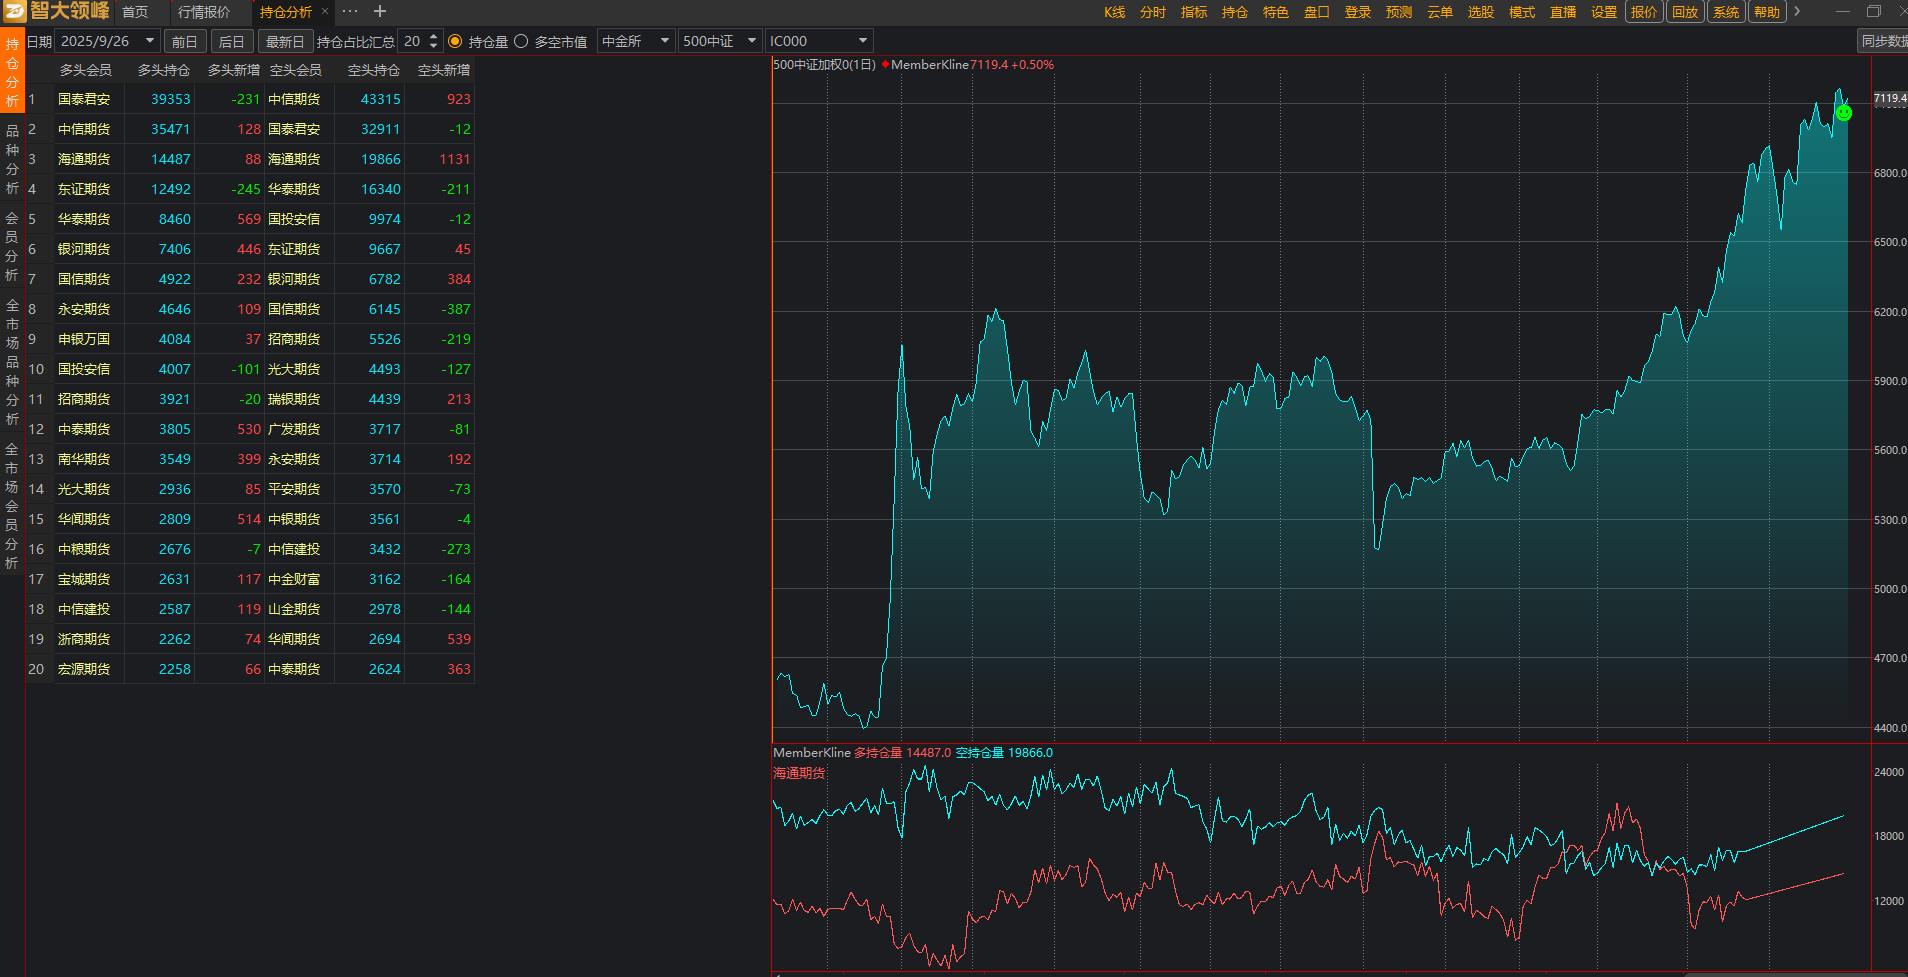
Task: Open the IC000 contract dropdown
Action: (862, 41)
